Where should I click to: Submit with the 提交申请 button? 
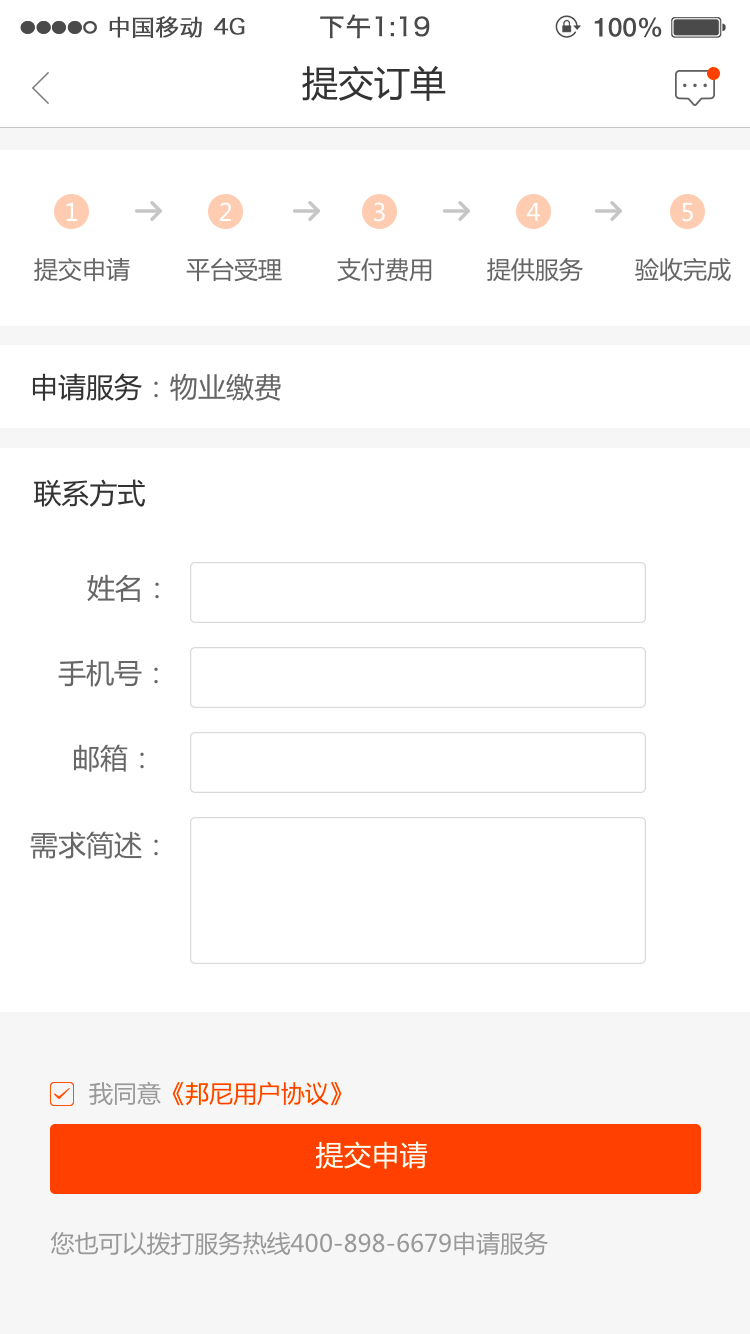[375, 1158]
